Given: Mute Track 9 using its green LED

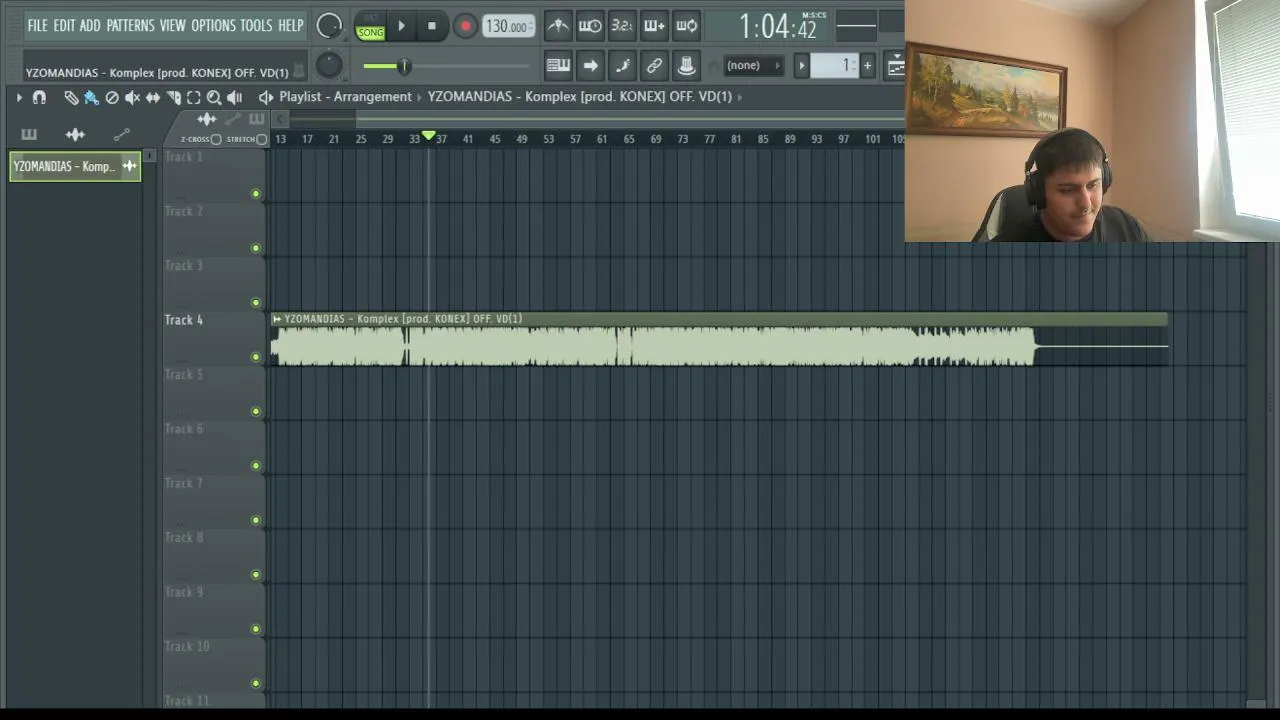Looking at the screenshot, I should coord(256,629).
